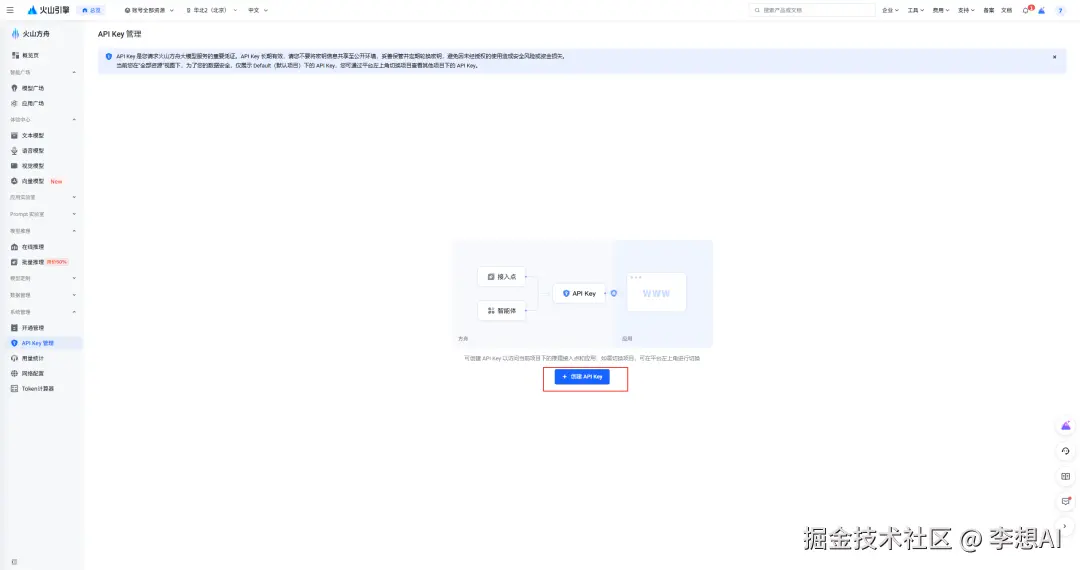Viewport: 1080px width, 570px height.
Task: Open the hamburger menu at top left
Action: click(x=10, y=10)
